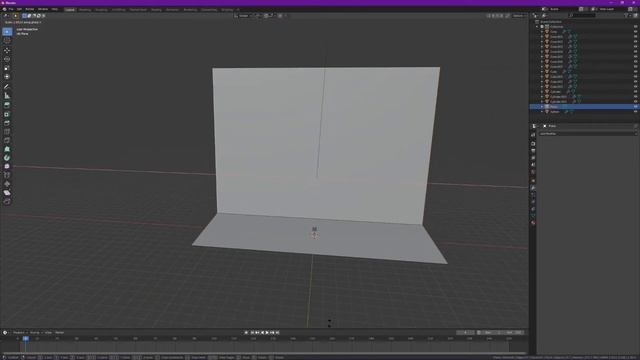Viewport: 640px width, 360px height.
Task: Select the Move tool
Action: pyautogui.click(x=7, y=51)
